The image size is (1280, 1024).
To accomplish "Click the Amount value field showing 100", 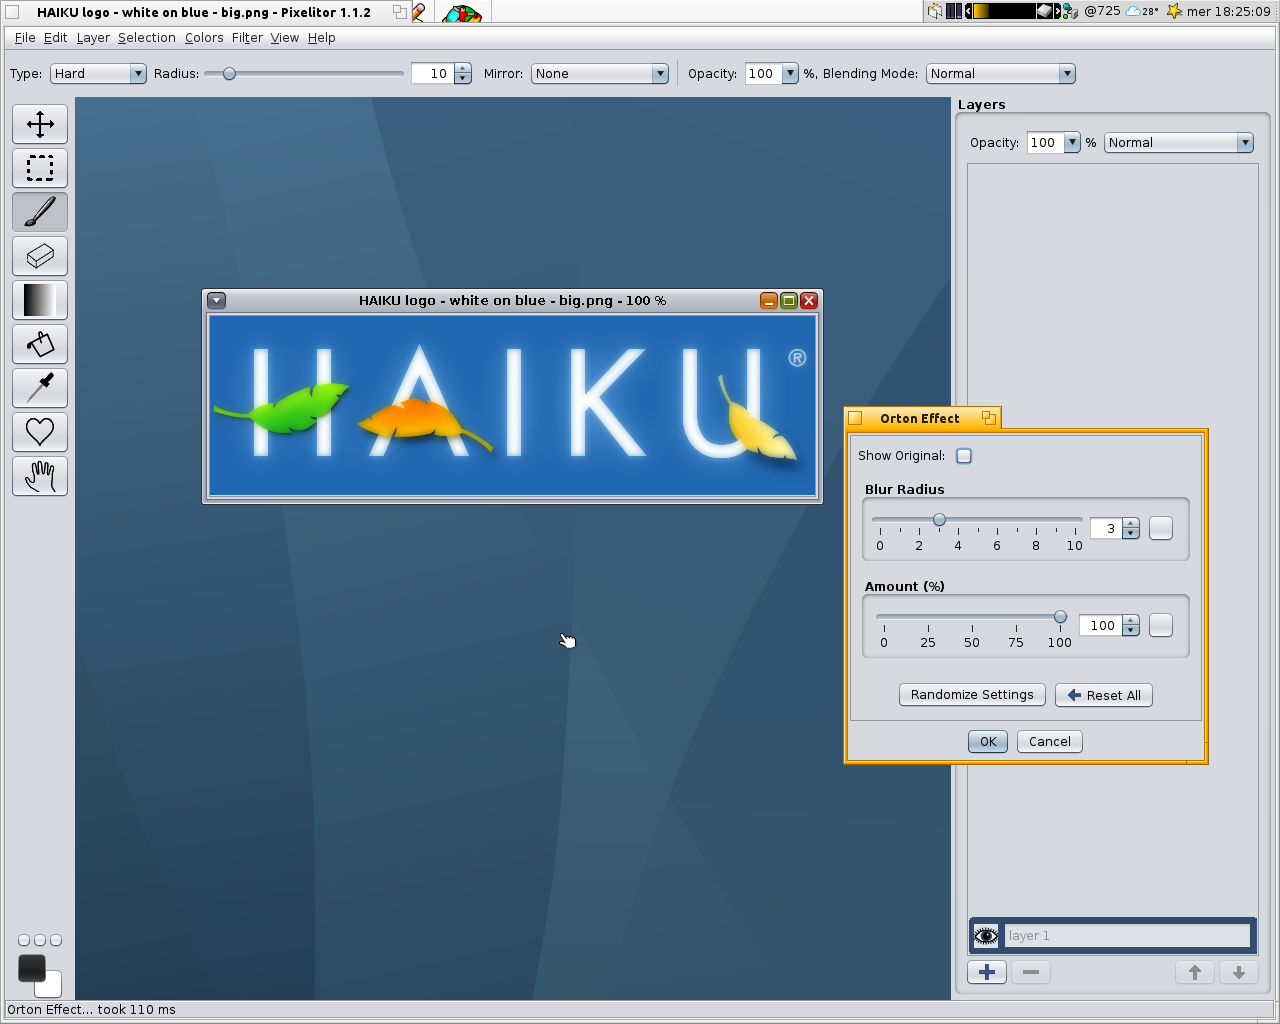I will tap(1101, 625).
